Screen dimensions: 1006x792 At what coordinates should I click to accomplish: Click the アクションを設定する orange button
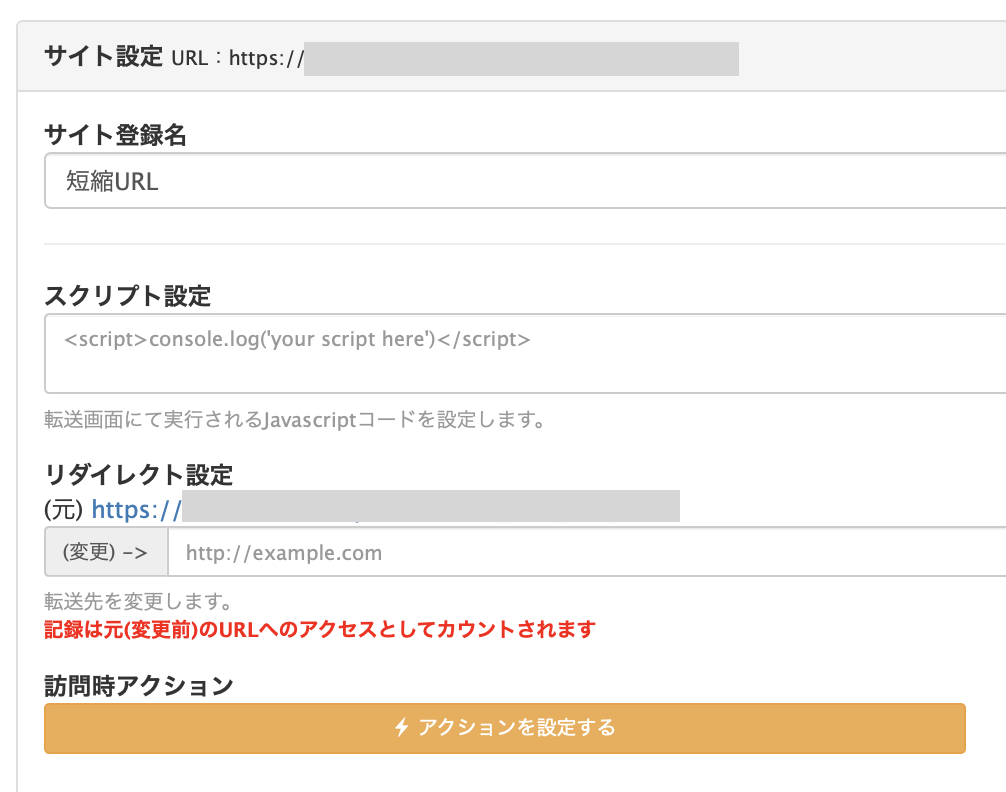(x=505, y=728)
